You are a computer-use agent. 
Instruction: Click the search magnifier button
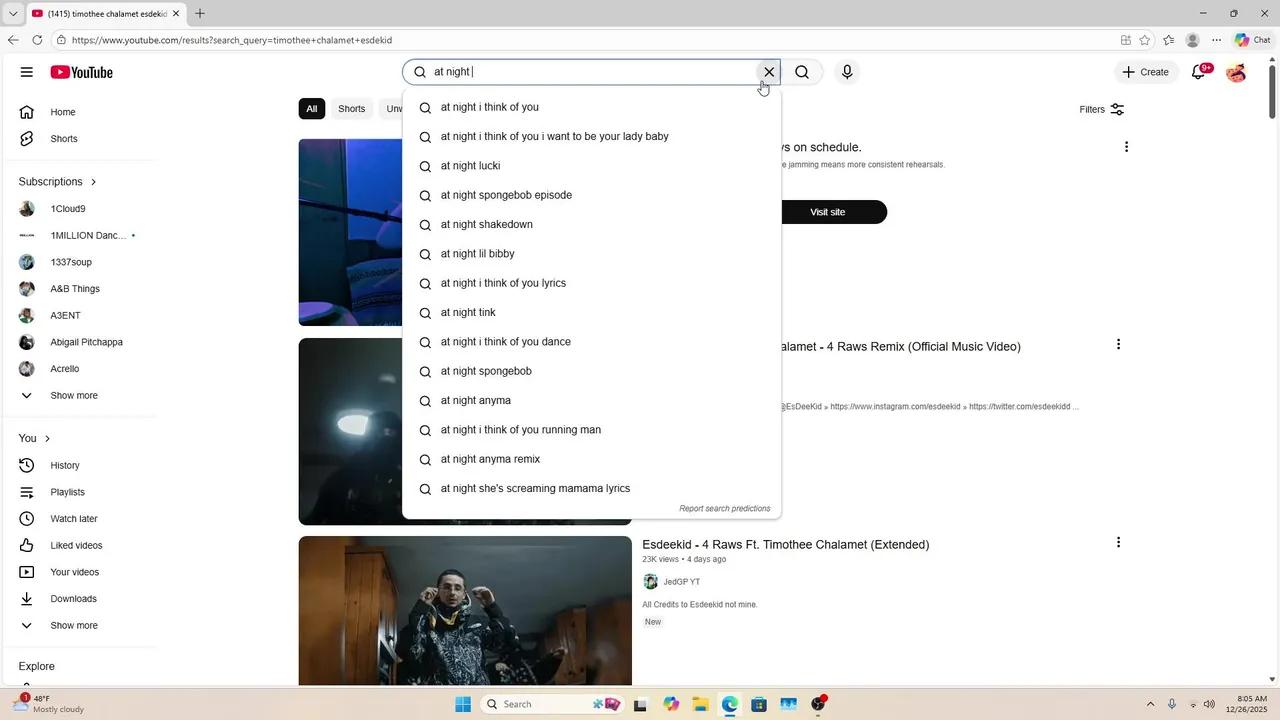(x=802, y=72)
